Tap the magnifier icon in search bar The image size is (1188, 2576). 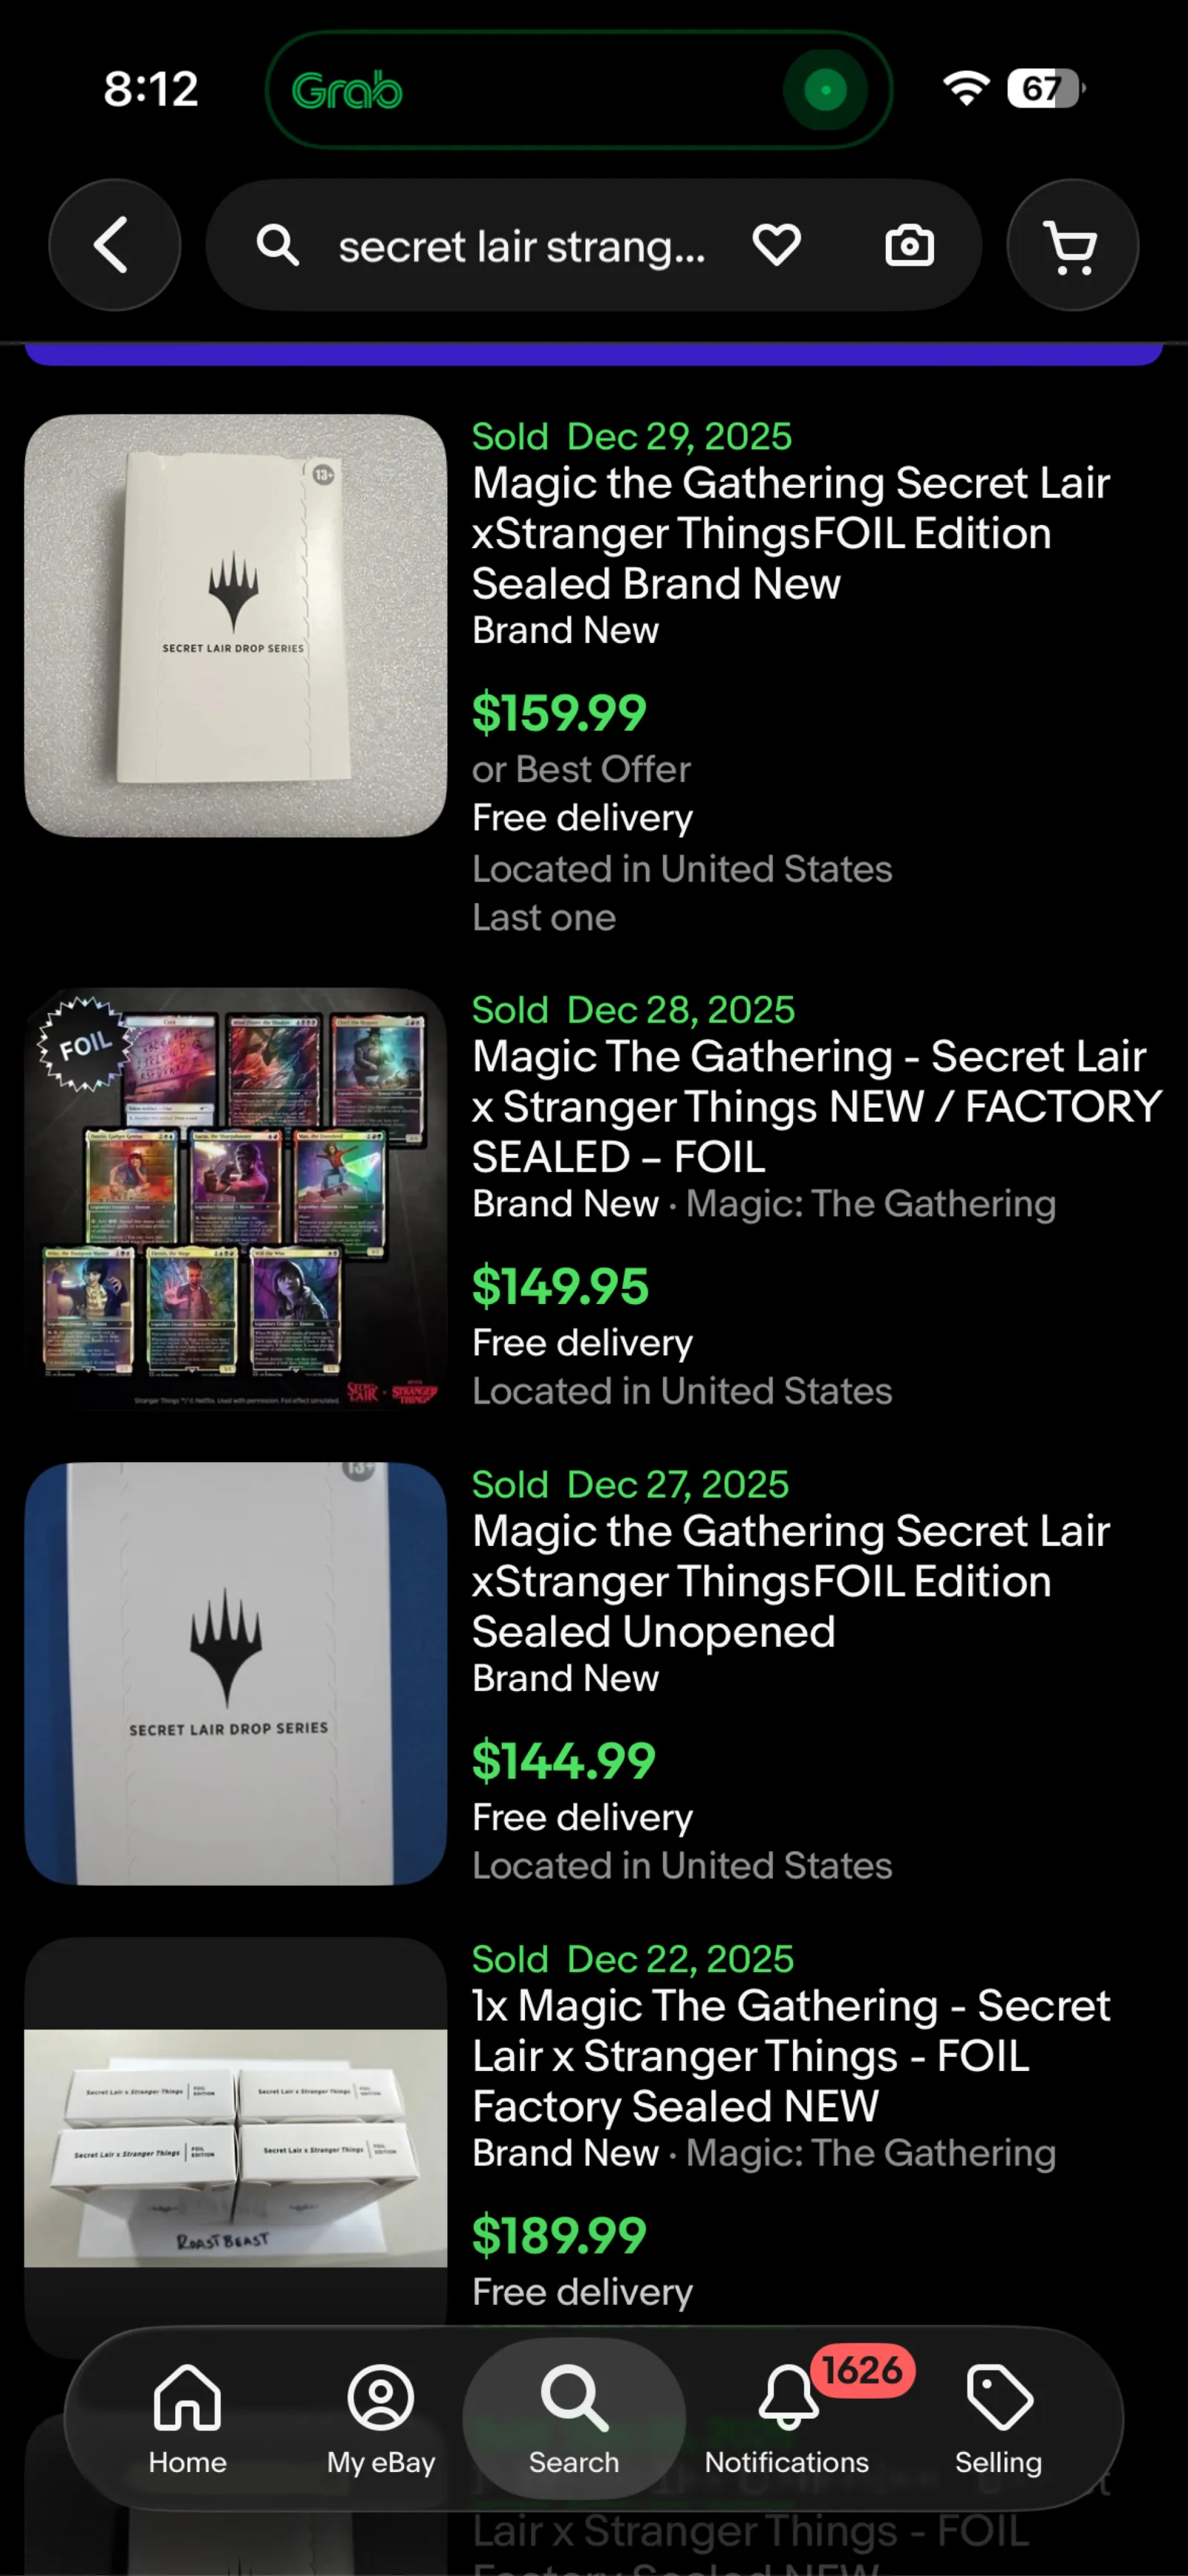click(x=278, y=245)
